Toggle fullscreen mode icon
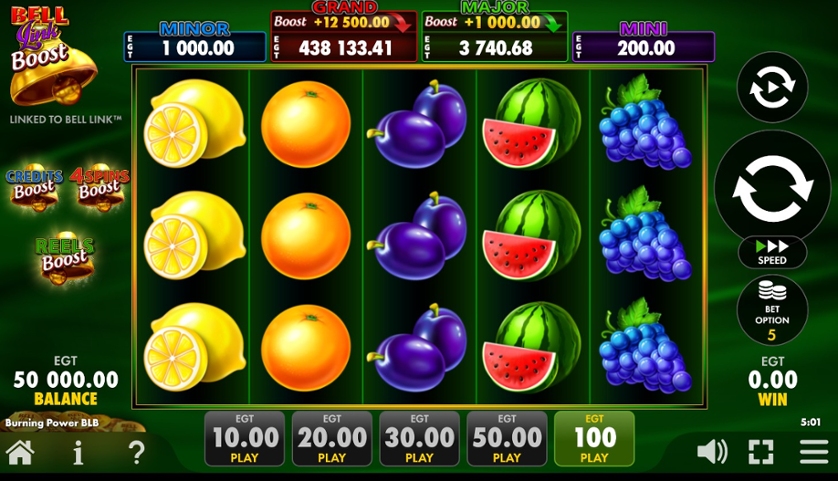The image size is (838, 481). tap(761, 452)
